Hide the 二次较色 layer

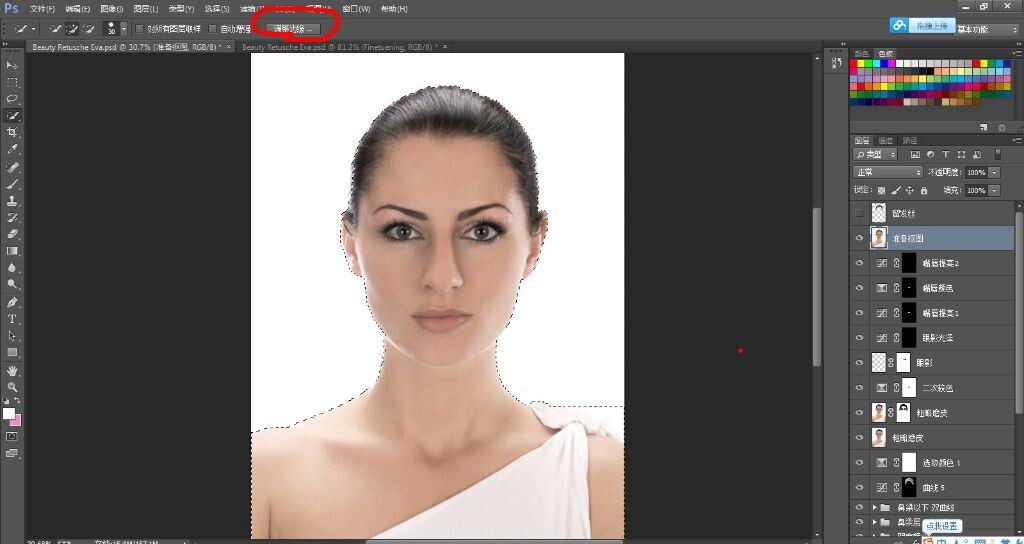click(x=859, y=388)
